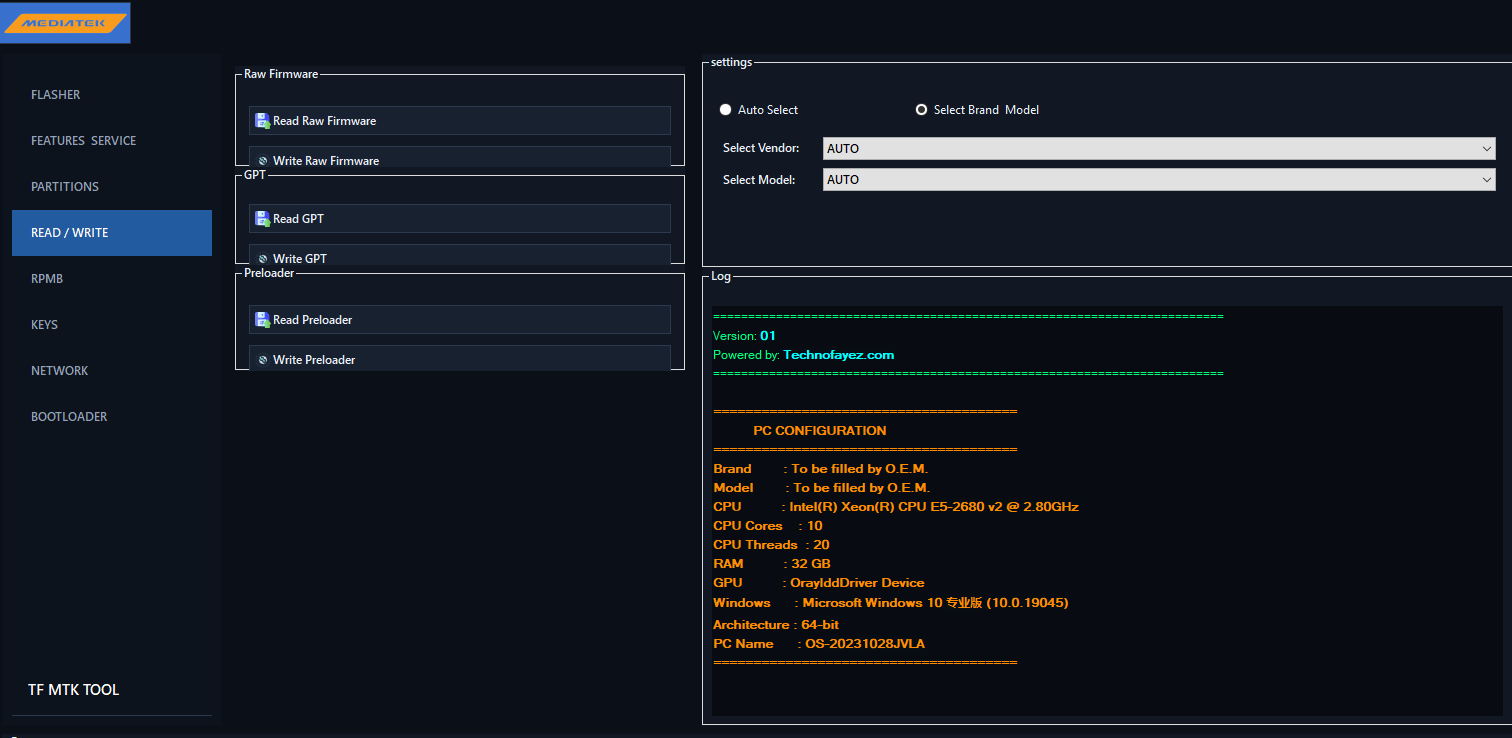
Task: Click the circular icon beside Write Preloader
Action: [263, 360]
